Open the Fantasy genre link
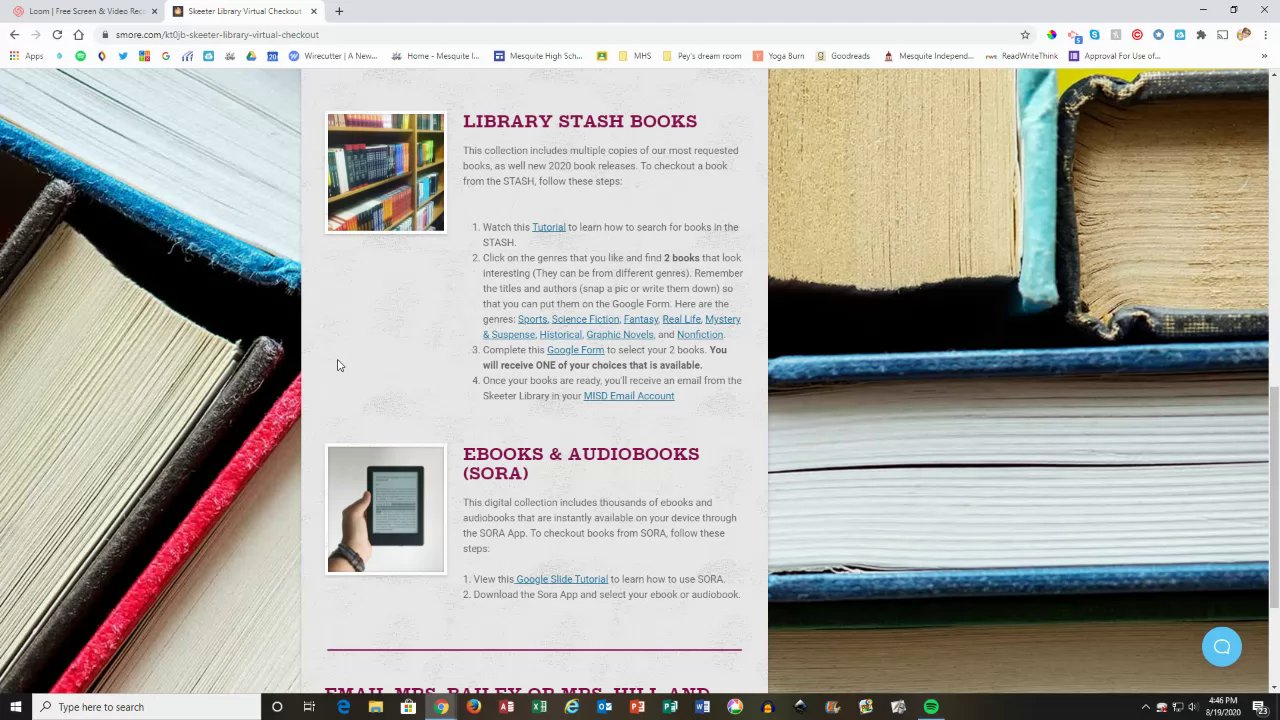Image resolution: width=1280 pixels, height=720 pixels. (641, 319)
